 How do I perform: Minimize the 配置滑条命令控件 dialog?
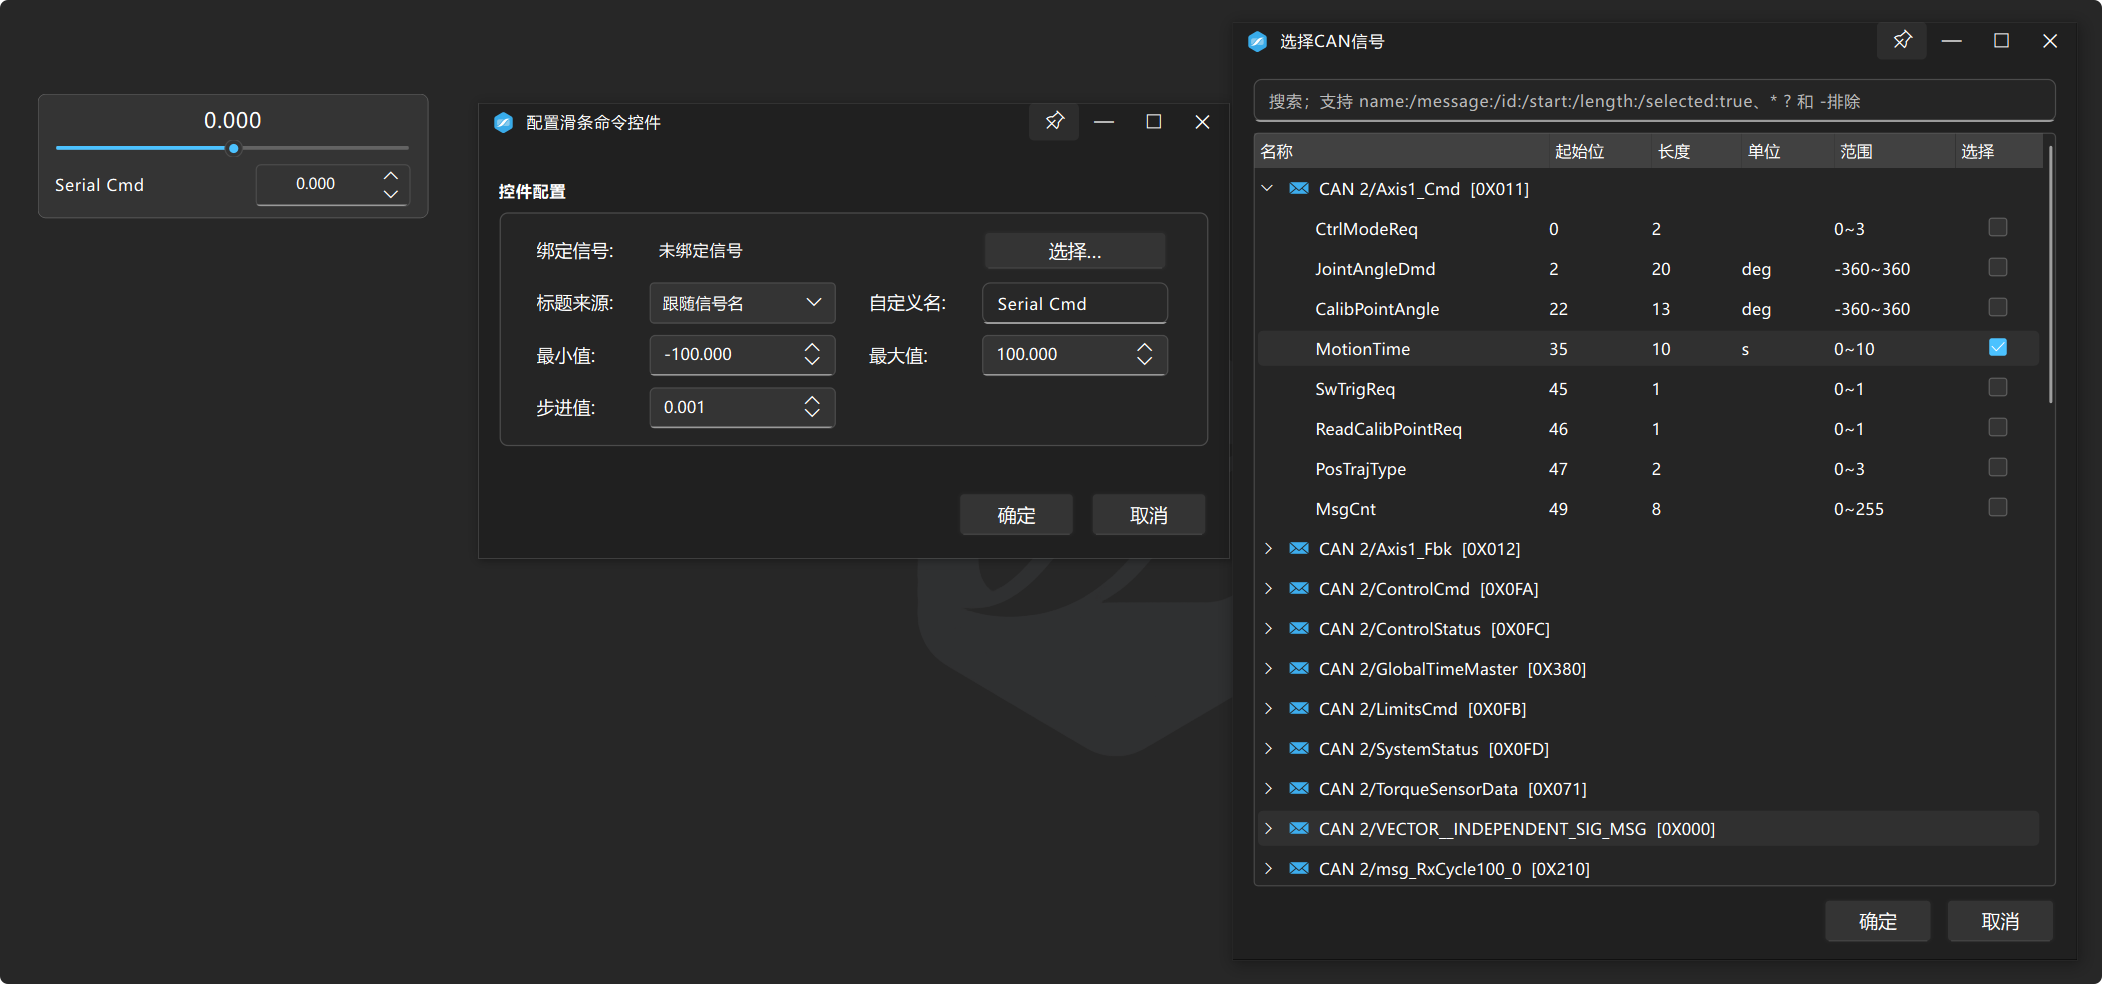(1104, 122)
